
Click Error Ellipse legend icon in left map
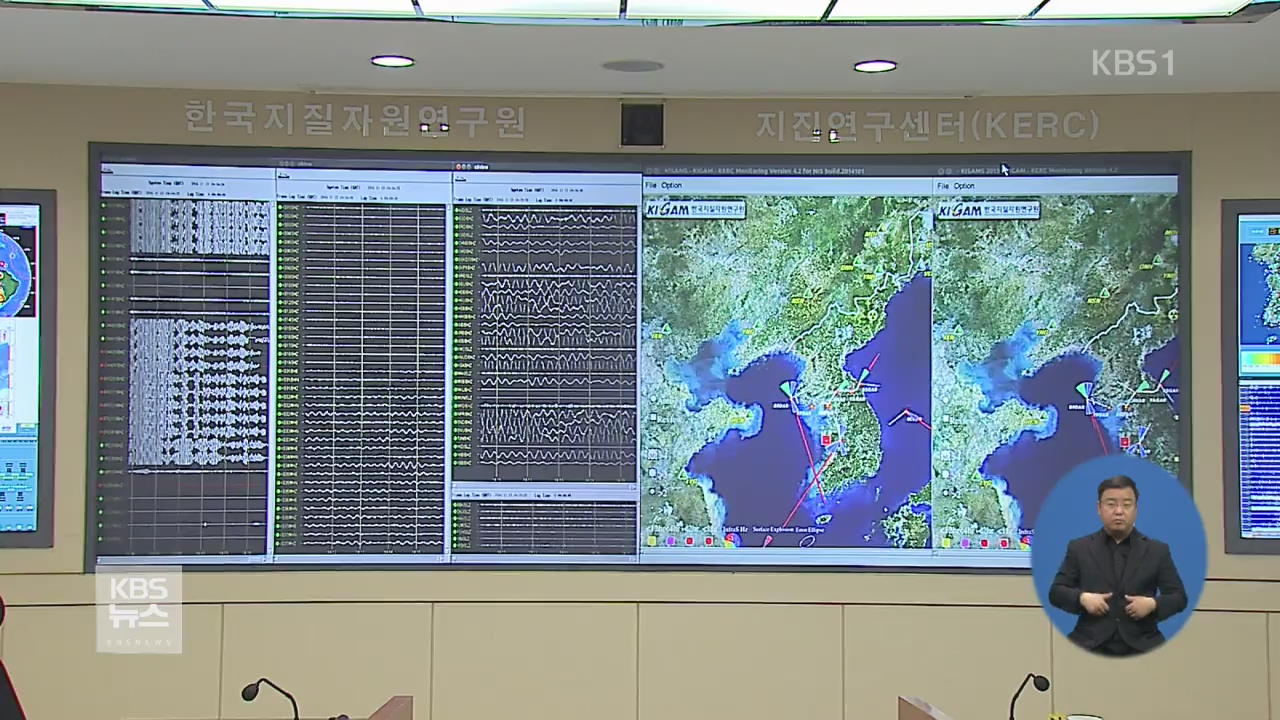[x=807, y=541]
